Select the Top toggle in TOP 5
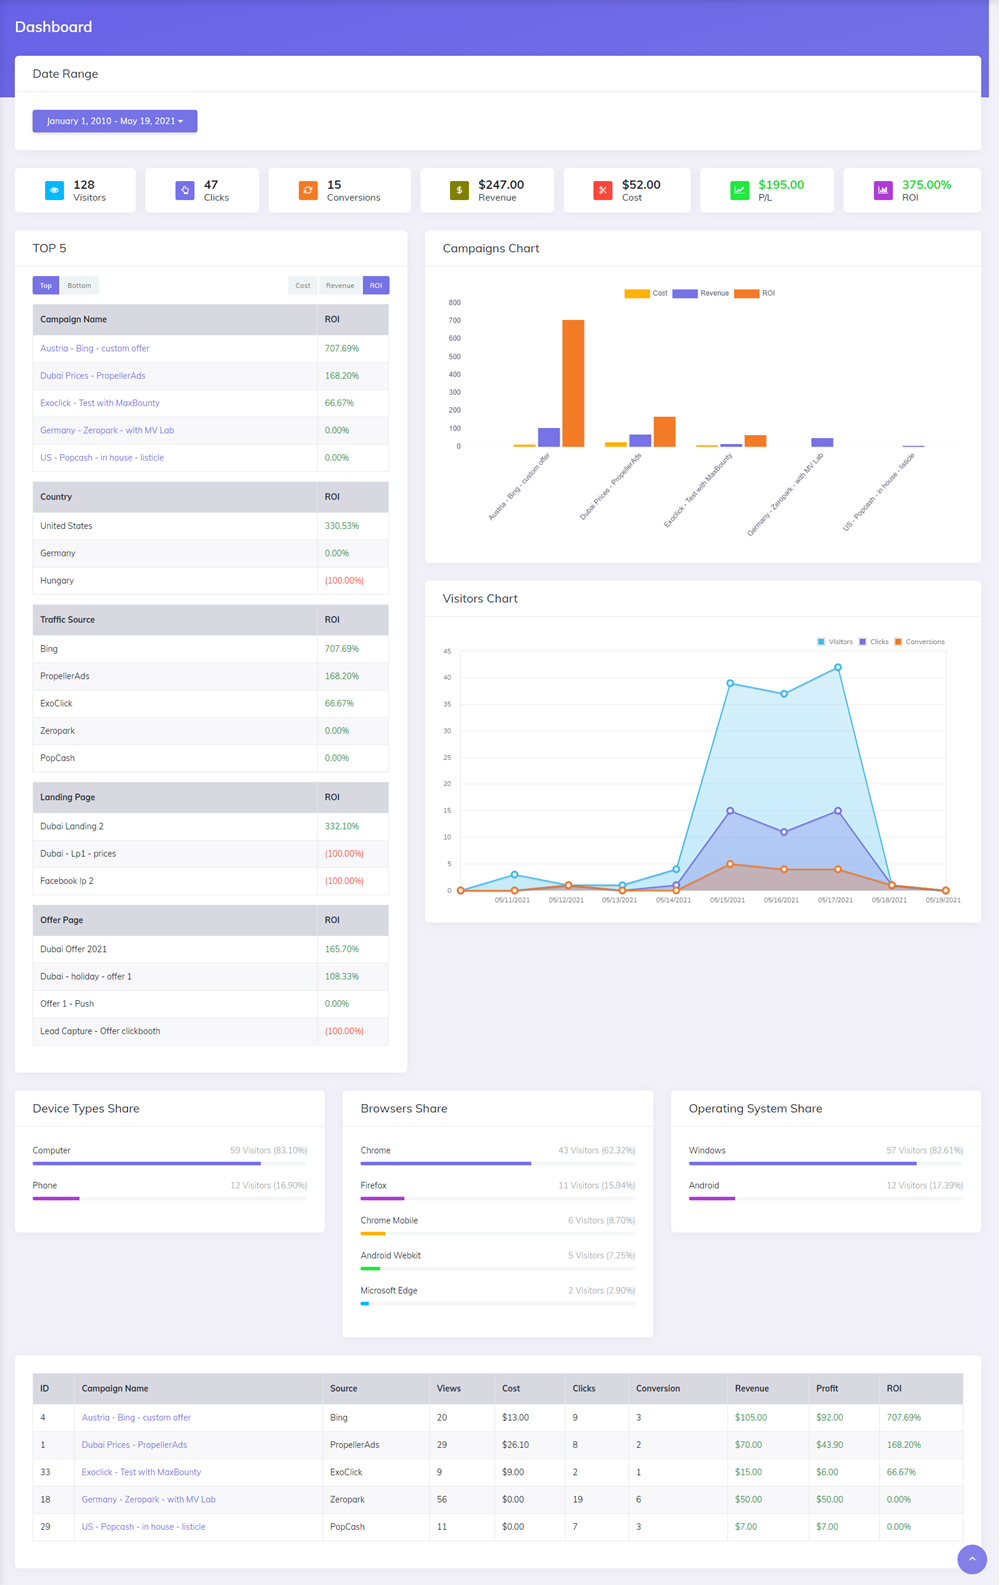 click(x=46, y=286)
